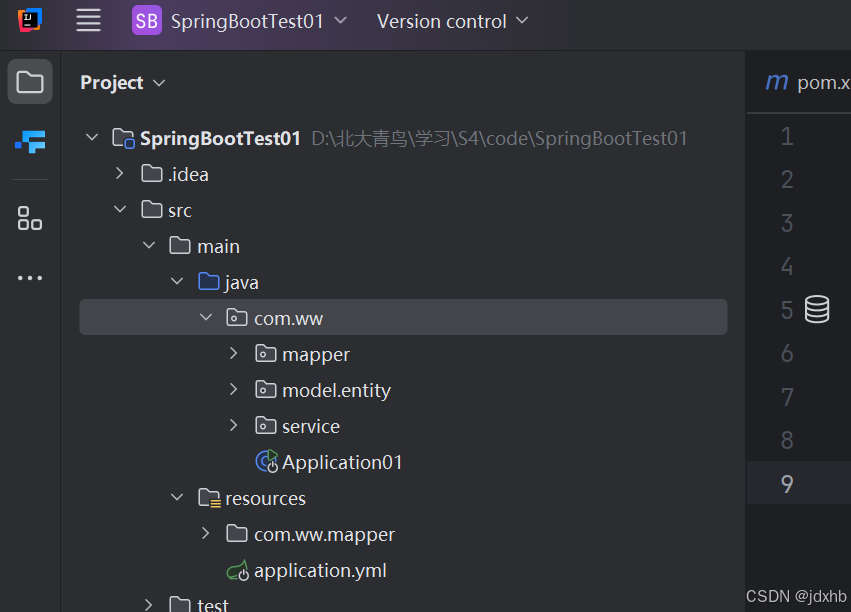Open the hamburger main menu
The height and width of the screenshot is (612, 851).
click(x=89, y=20)
